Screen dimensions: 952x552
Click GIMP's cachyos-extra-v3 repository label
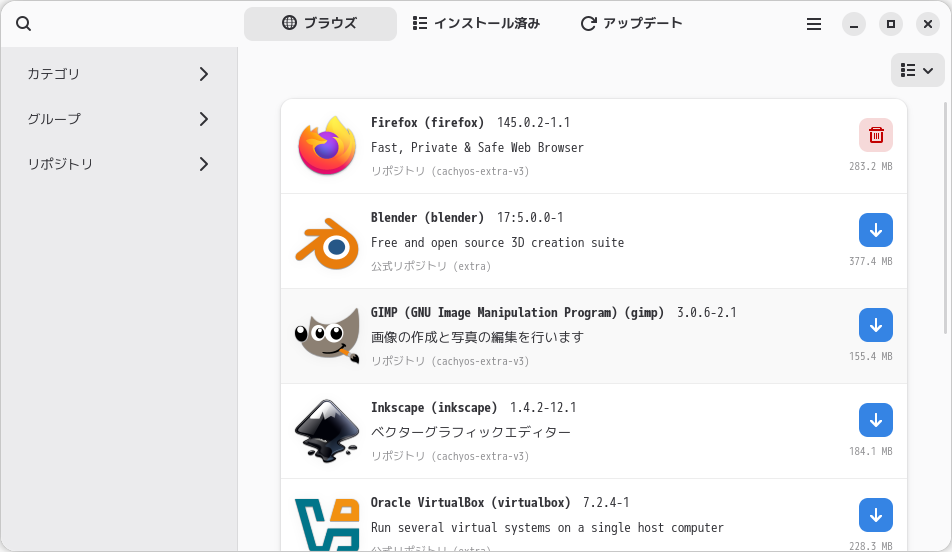pos(450,361)
